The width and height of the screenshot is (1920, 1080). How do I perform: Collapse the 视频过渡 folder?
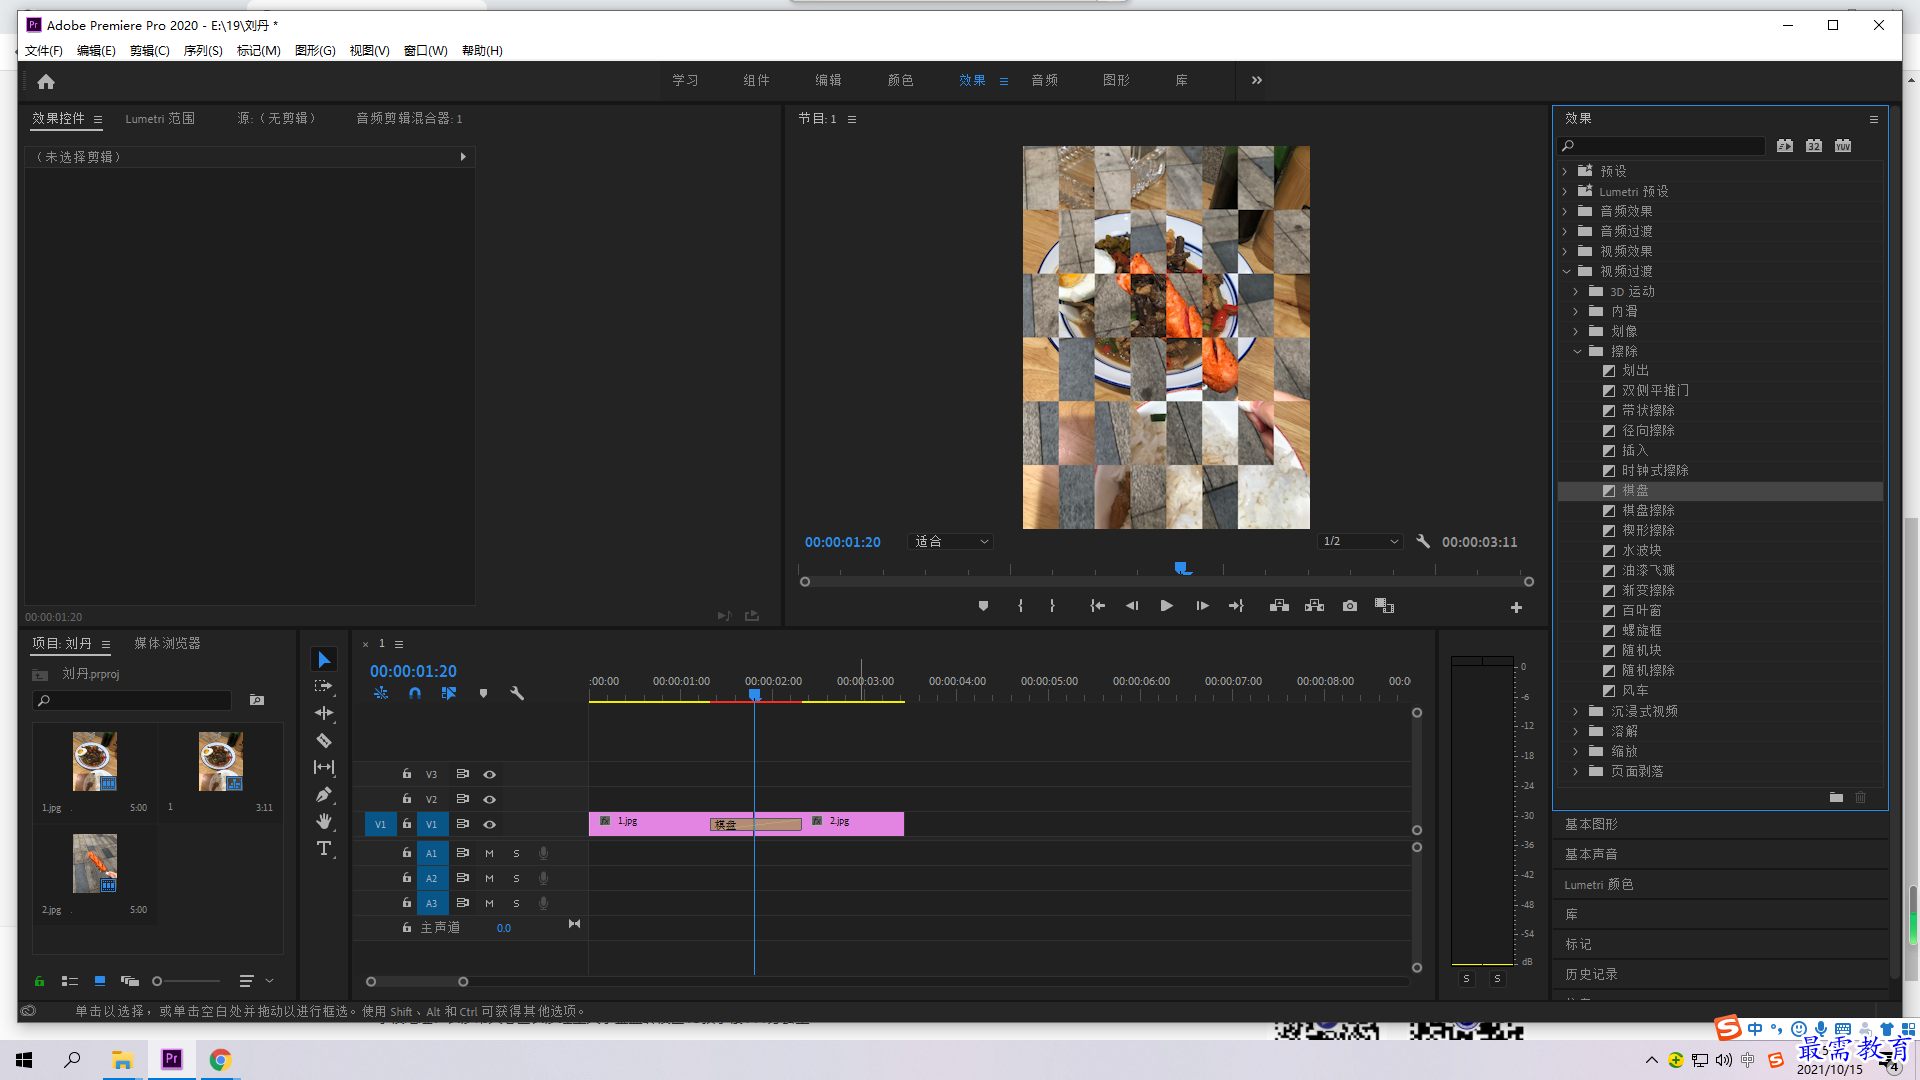point(1566,271)
